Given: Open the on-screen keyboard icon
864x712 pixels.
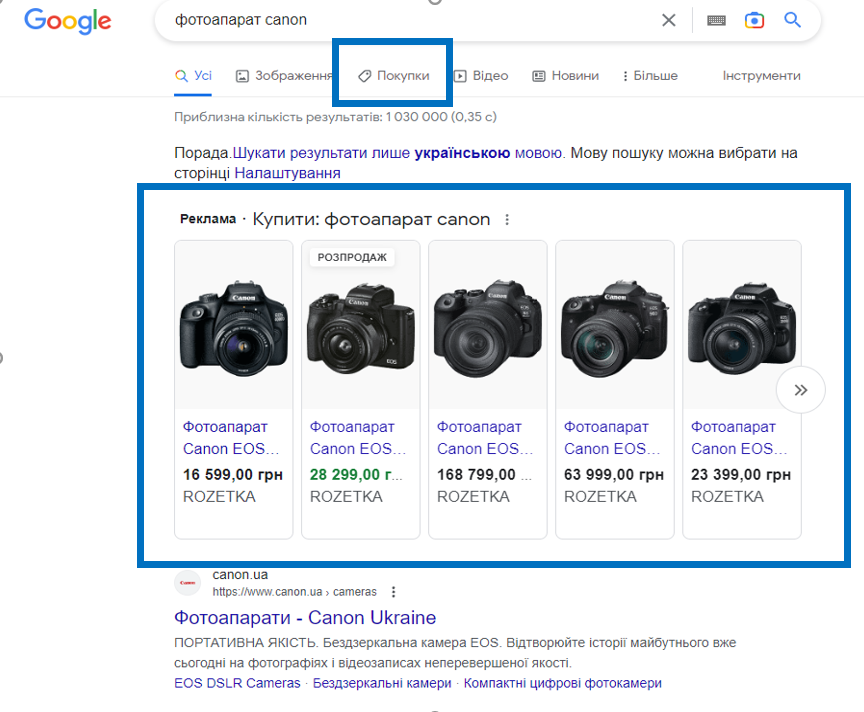Looking at the screenshot, I should pyautogui.click(x=716, y=21).
